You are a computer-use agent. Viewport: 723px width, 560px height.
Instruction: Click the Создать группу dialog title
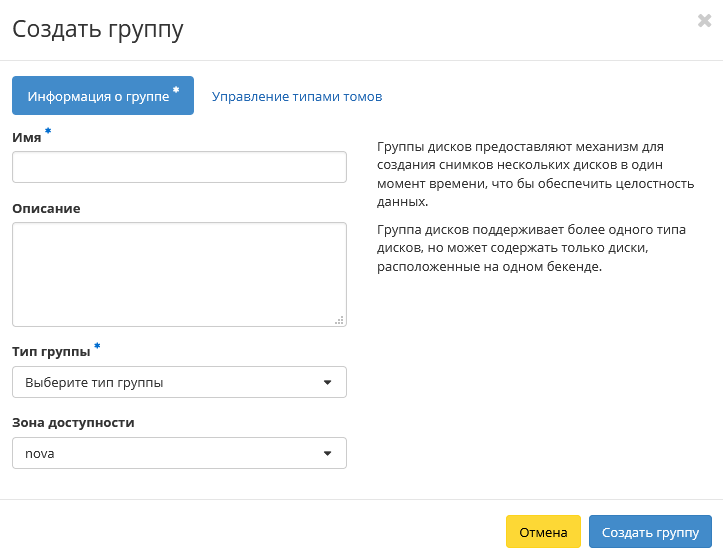[x=98, y=29]
